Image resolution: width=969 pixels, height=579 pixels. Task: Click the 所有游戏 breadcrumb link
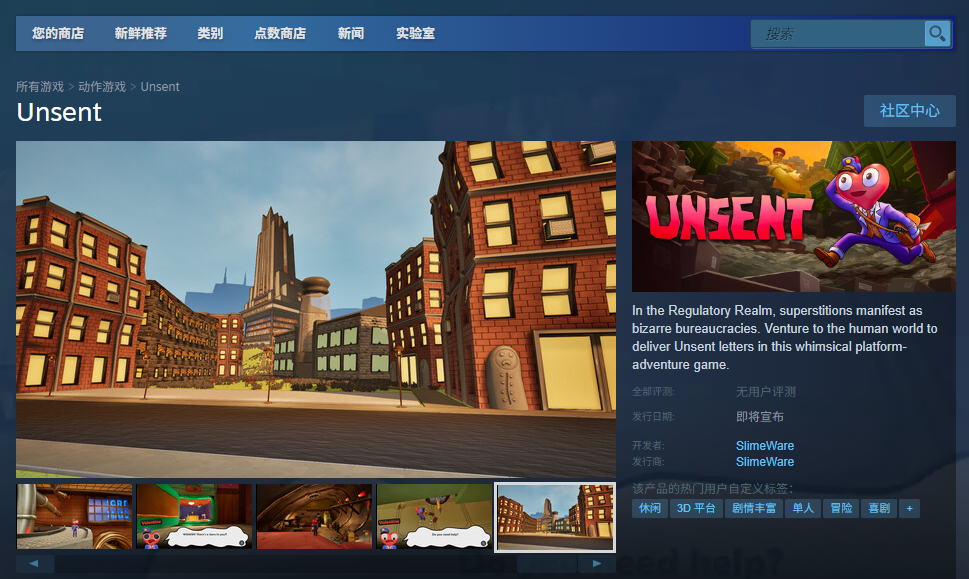point(40,87)
